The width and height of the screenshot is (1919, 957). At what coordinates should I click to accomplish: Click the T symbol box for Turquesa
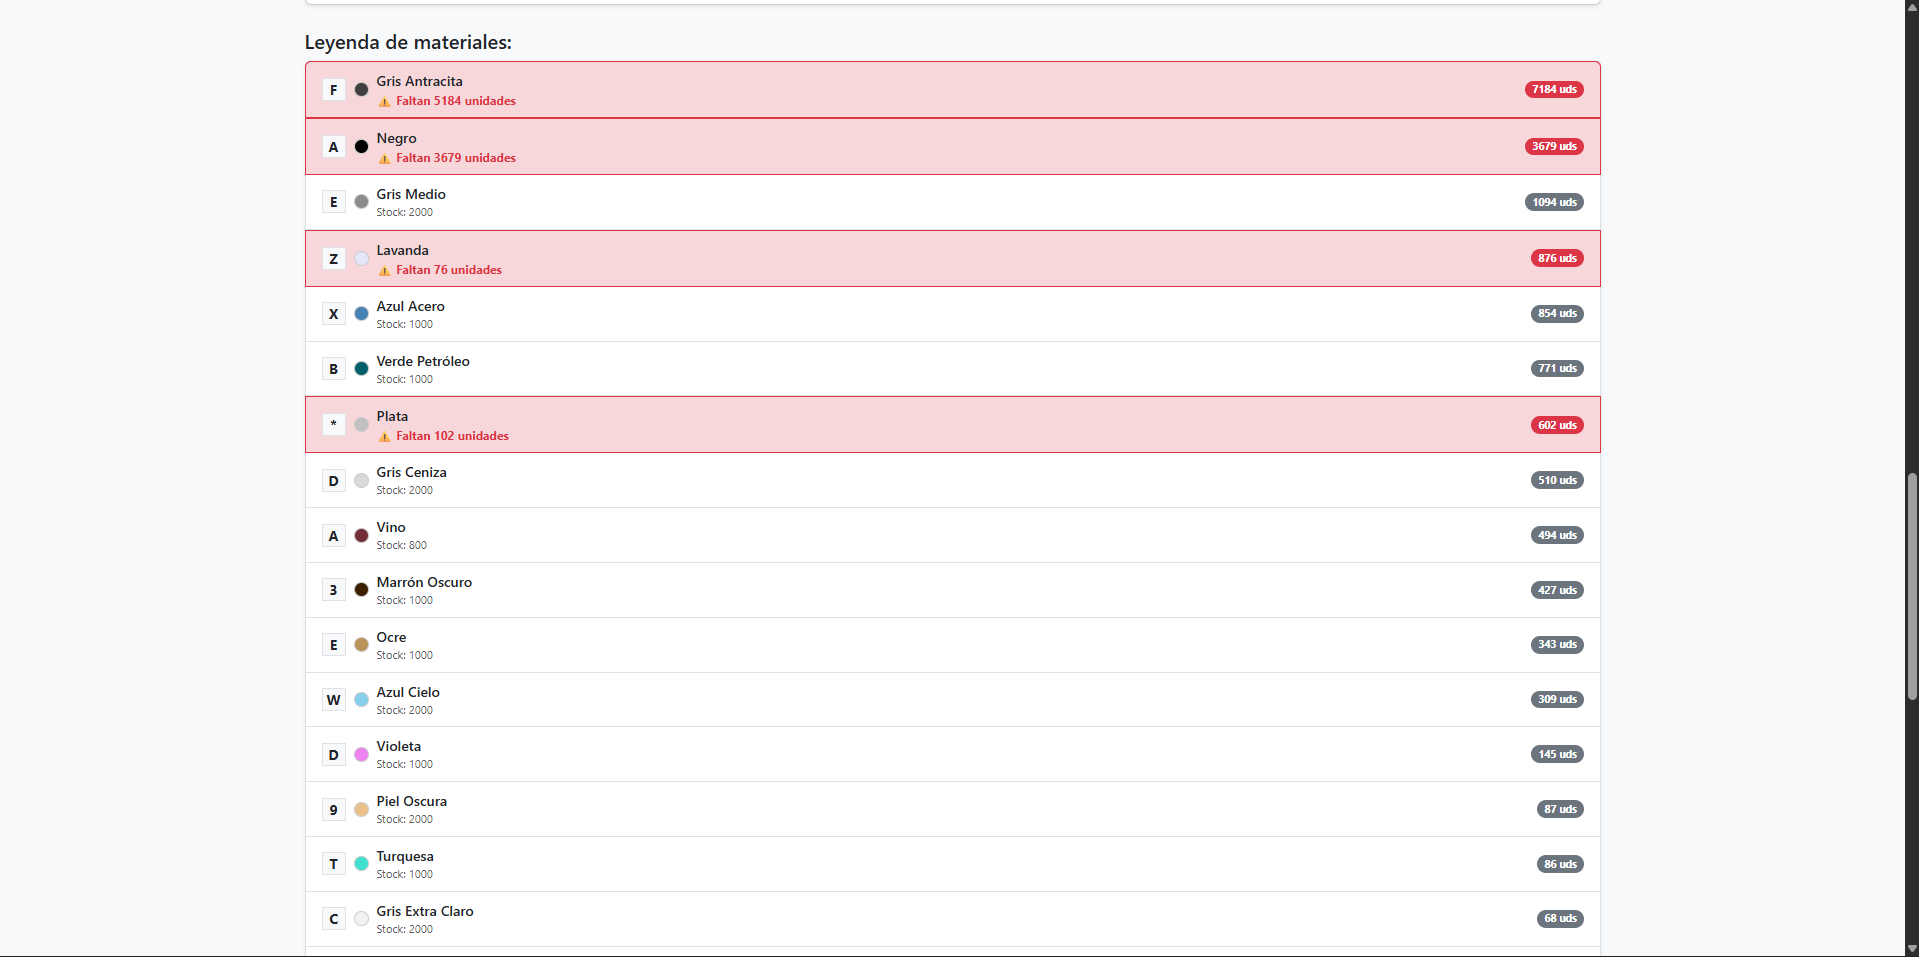(x=334, y=864)
